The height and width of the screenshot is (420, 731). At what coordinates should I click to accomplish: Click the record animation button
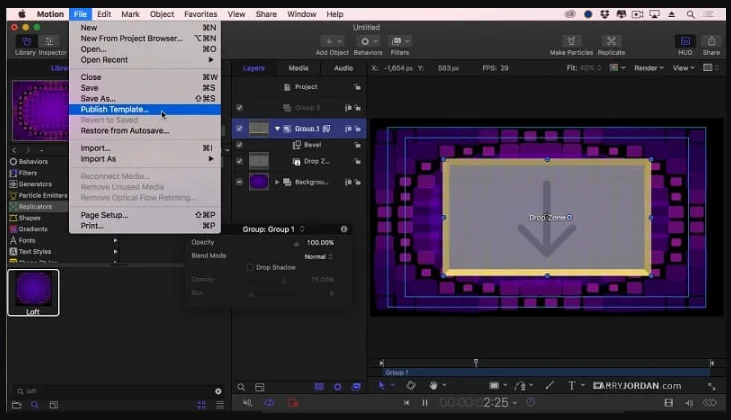(x=293, y=403)
